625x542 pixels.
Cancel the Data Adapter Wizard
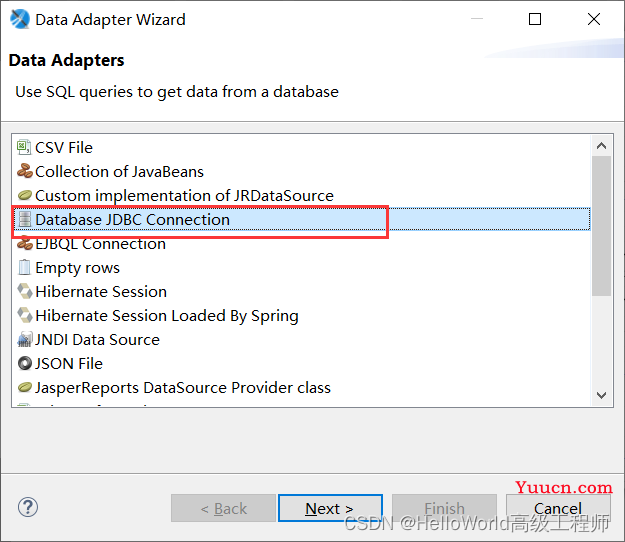(558, 508)
